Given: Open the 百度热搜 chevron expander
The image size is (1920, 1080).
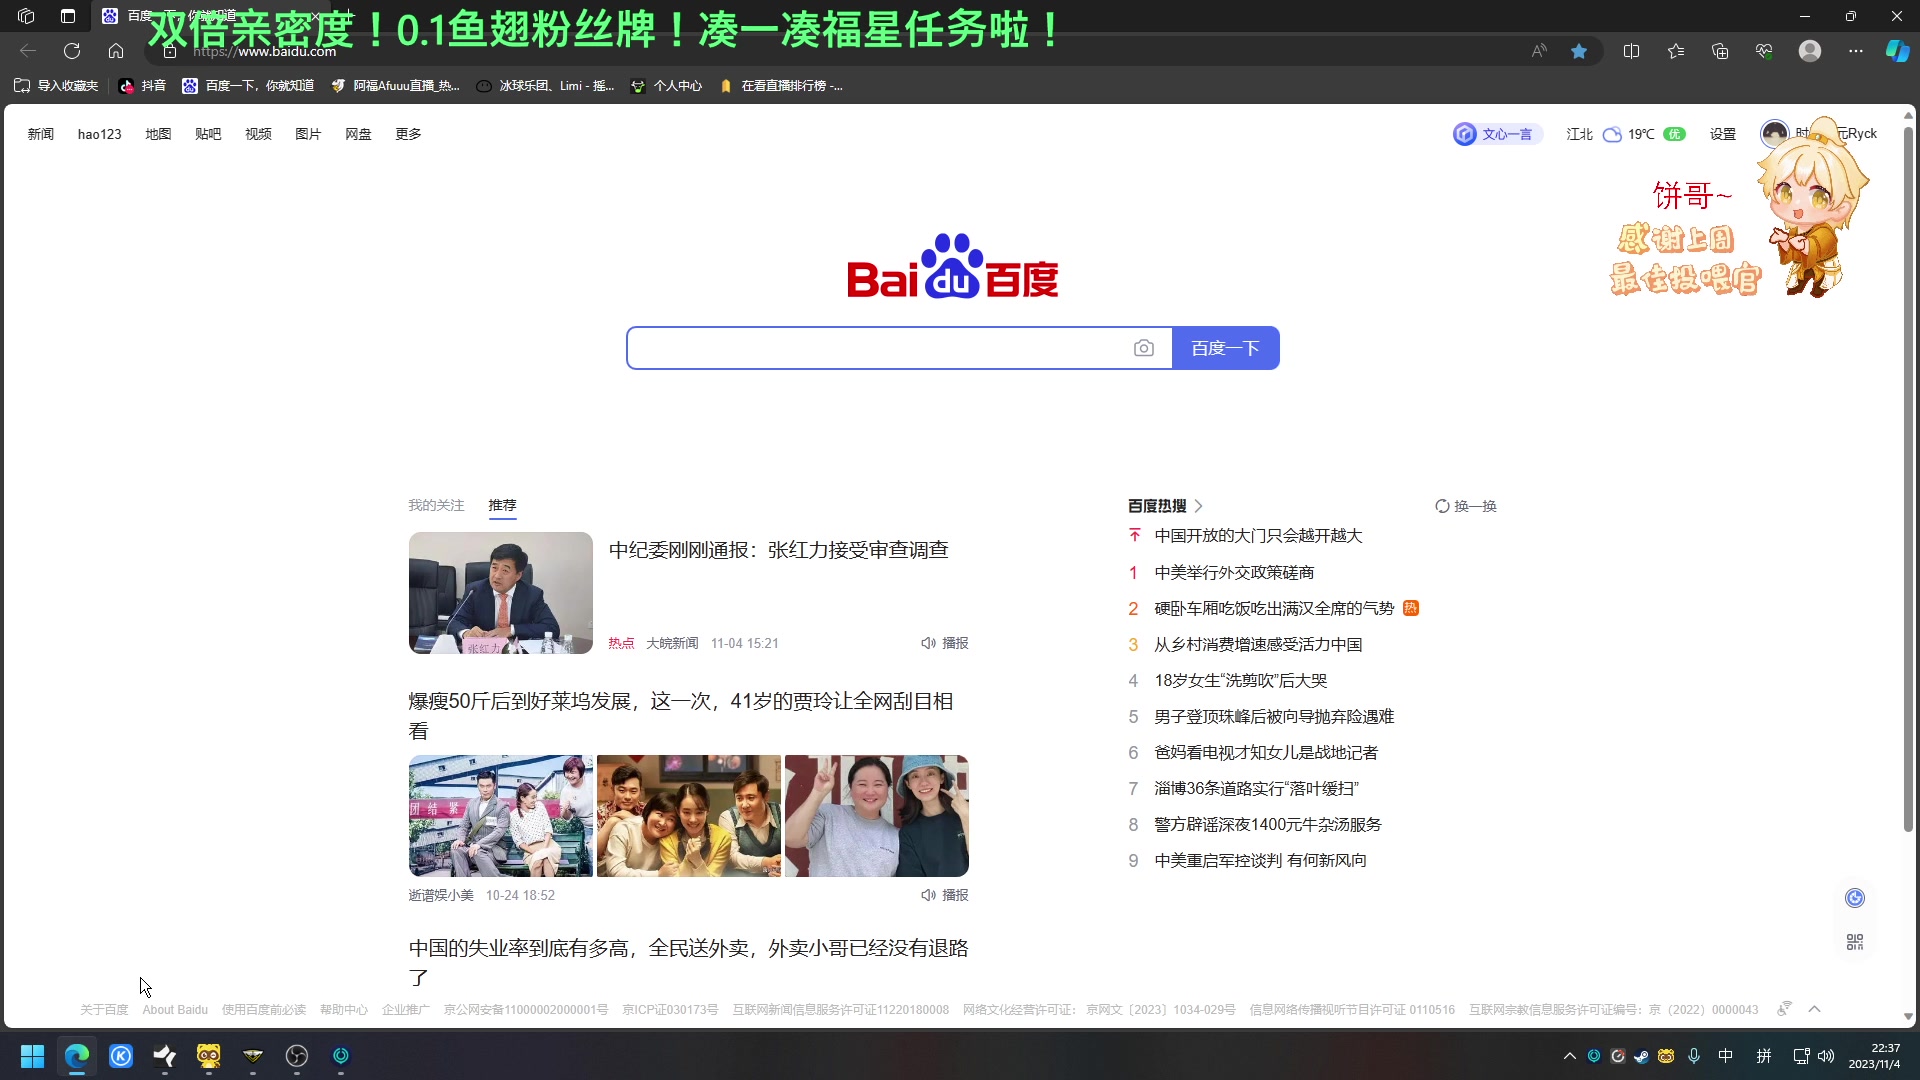Looking at the screenshot, I should [x=1198, y=506].
